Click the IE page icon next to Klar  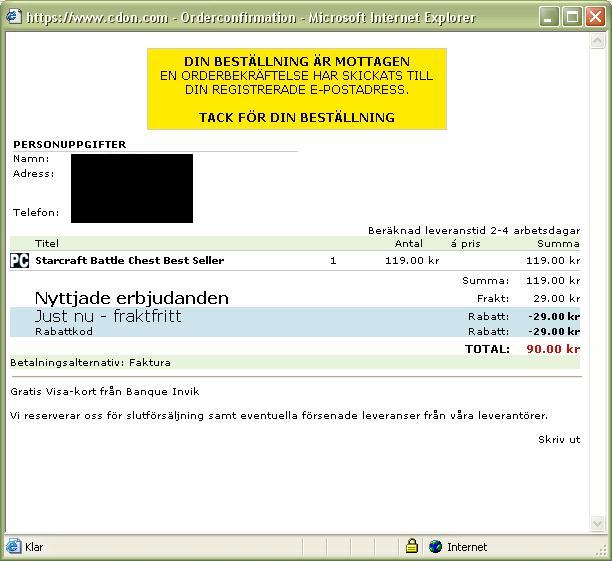coord(13,546)
